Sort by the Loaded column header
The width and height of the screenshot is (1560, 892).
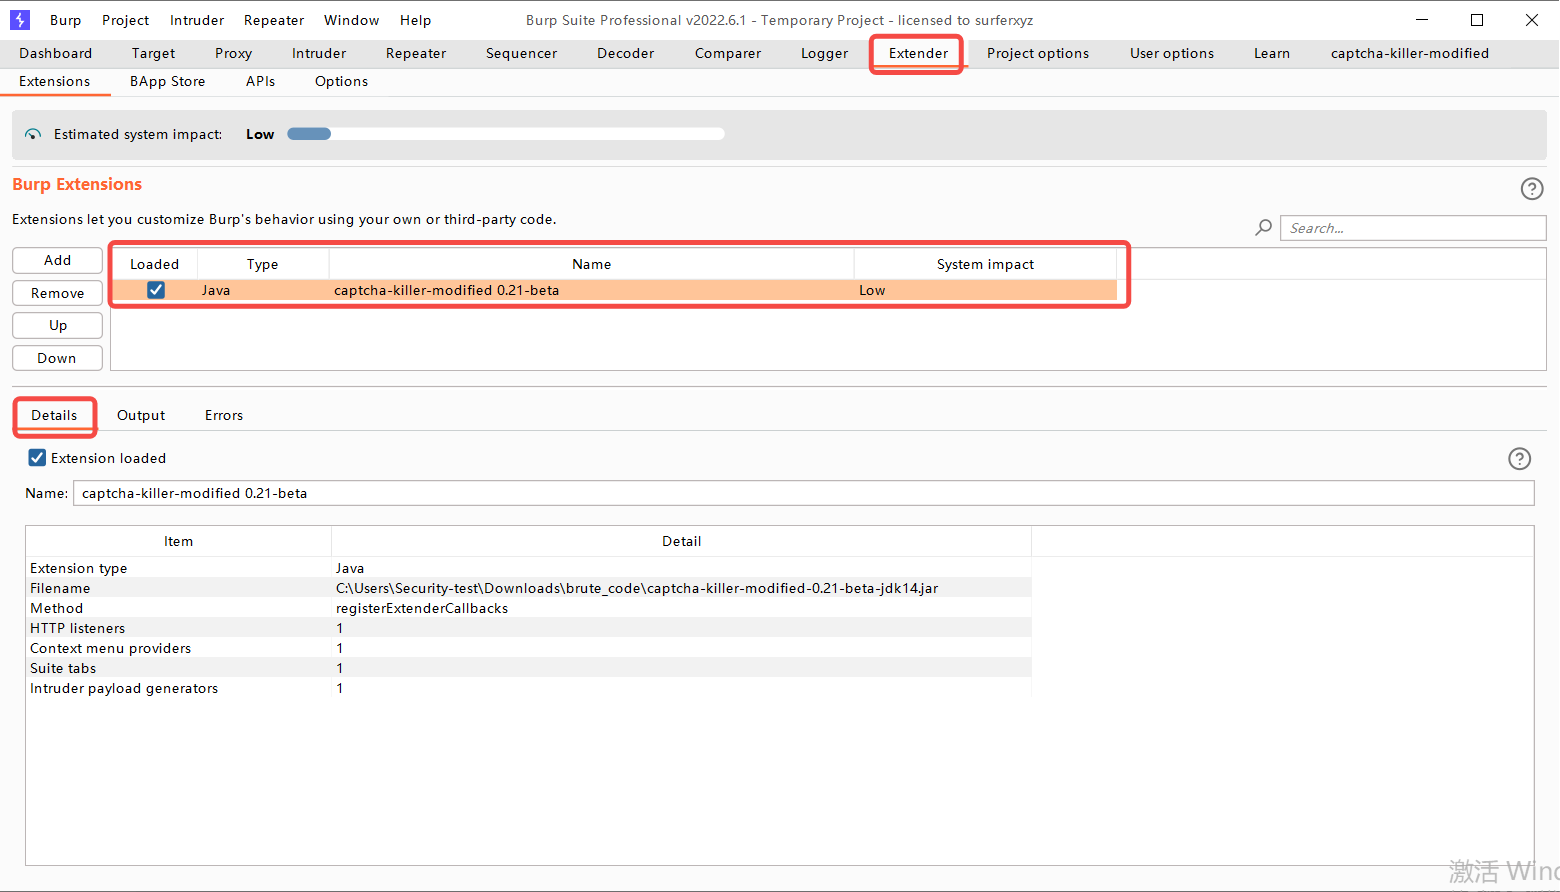154,264
